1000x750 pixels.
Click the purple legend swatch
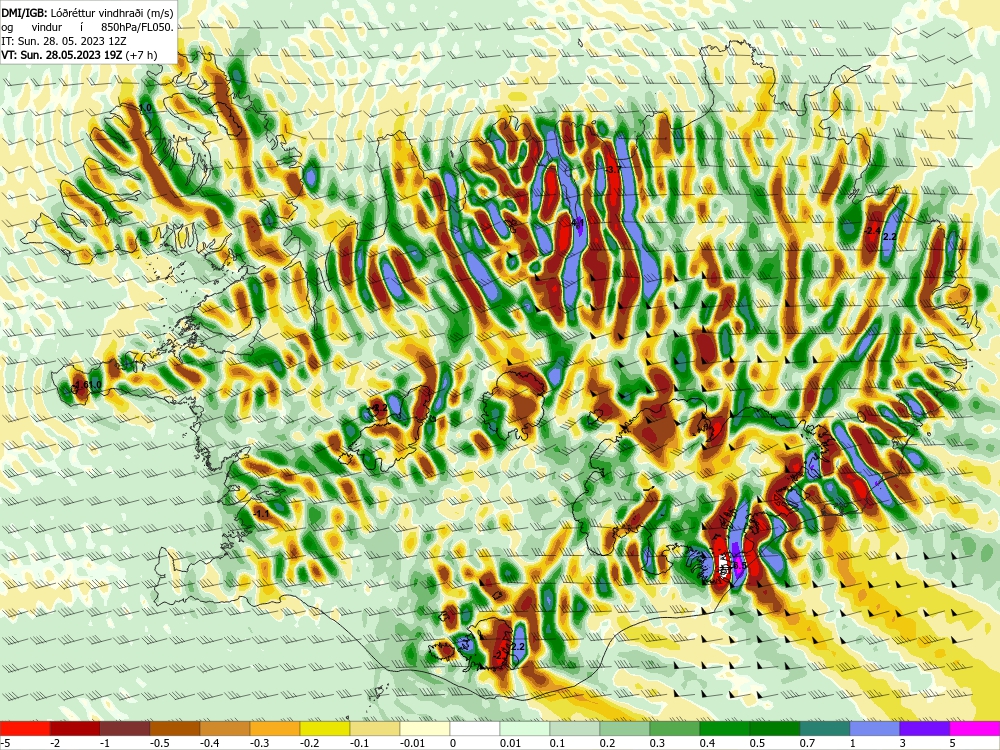pos(924,728)
